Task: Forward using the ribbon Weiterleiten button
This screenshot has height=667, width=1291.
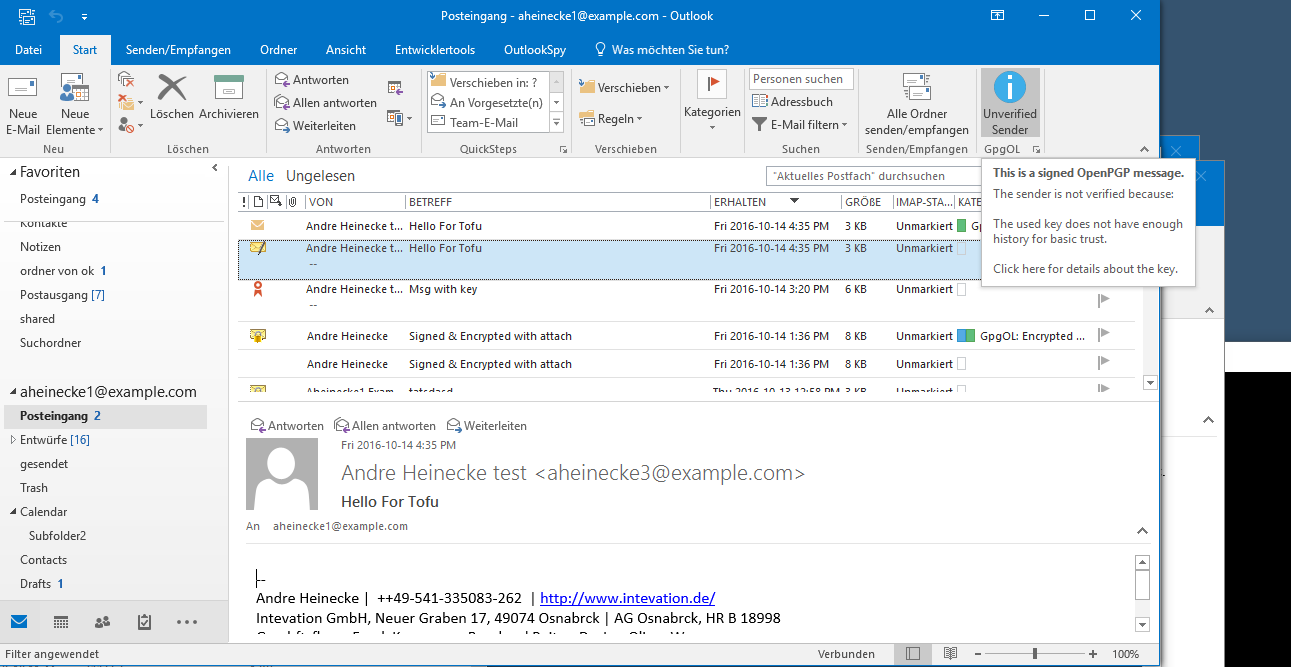Action: click(x=315, y=125)
